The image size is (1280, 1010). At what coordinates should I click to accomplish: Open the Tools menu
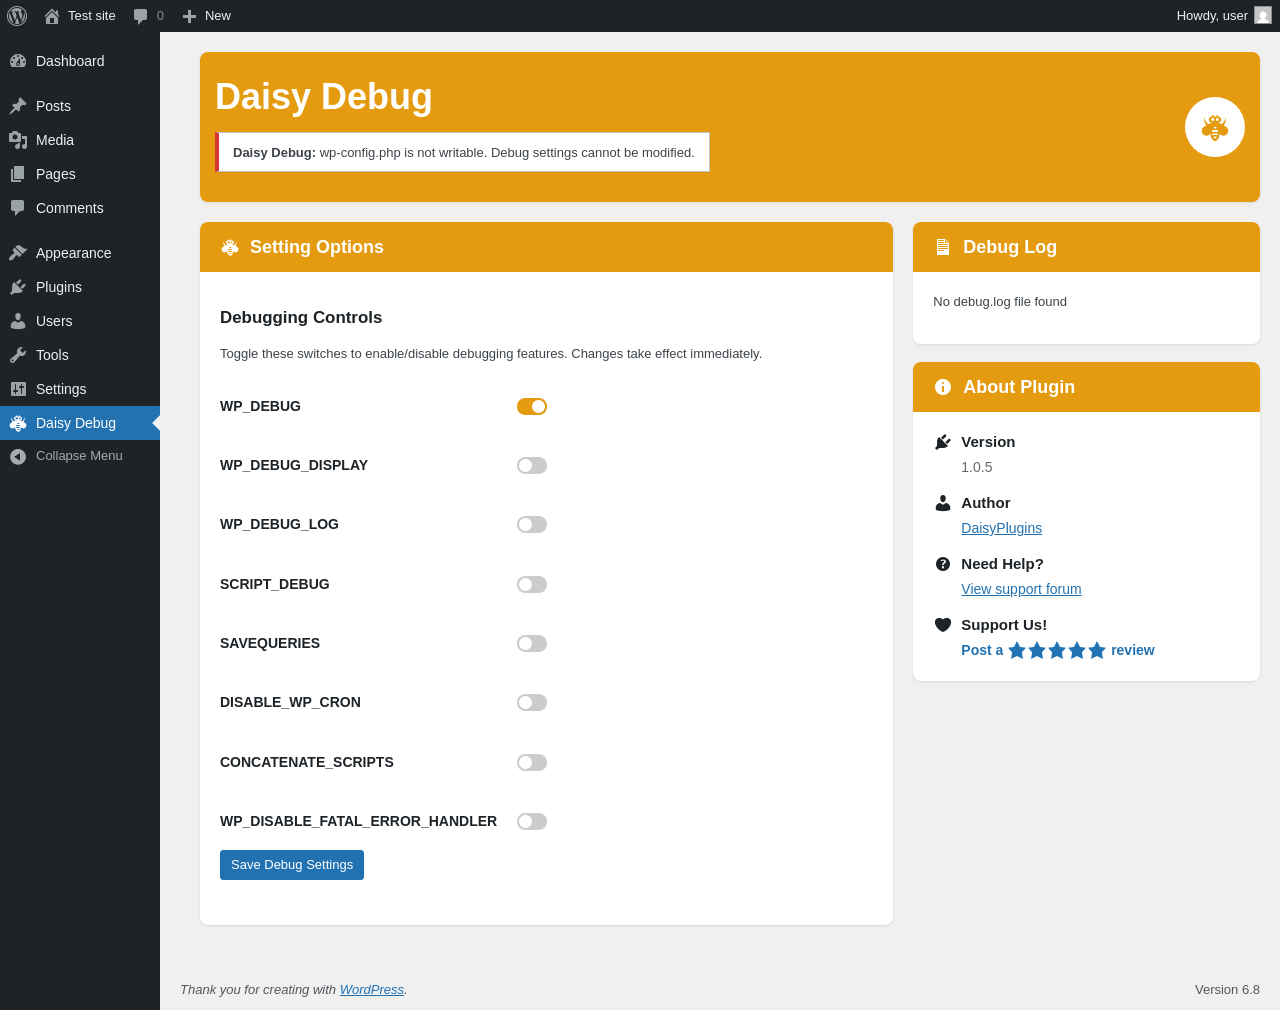80,355
